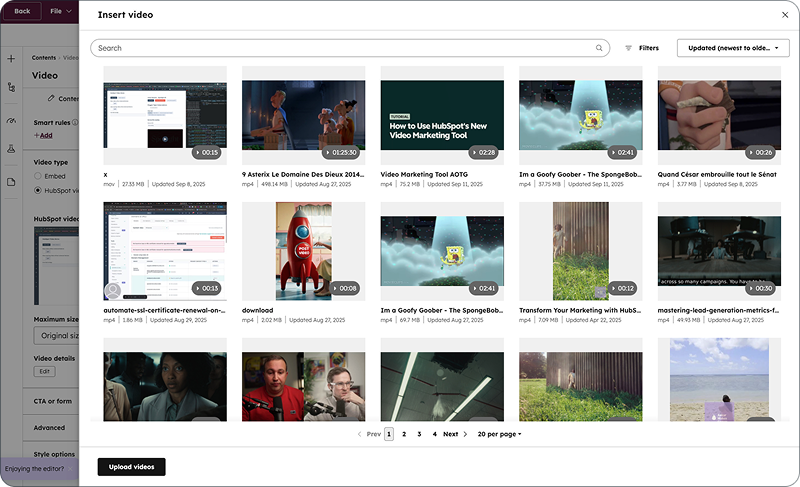The image size is (800, 487).
Task: Select the beach video thumbnail
Action: point(719,379)
